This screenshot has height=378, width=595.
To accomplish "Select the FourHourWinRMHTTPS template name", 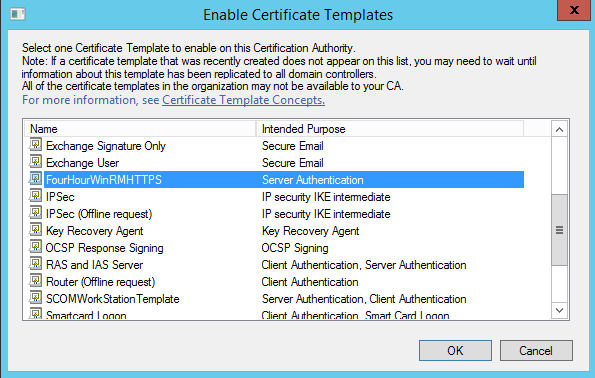I will click(x=104, y=180).
